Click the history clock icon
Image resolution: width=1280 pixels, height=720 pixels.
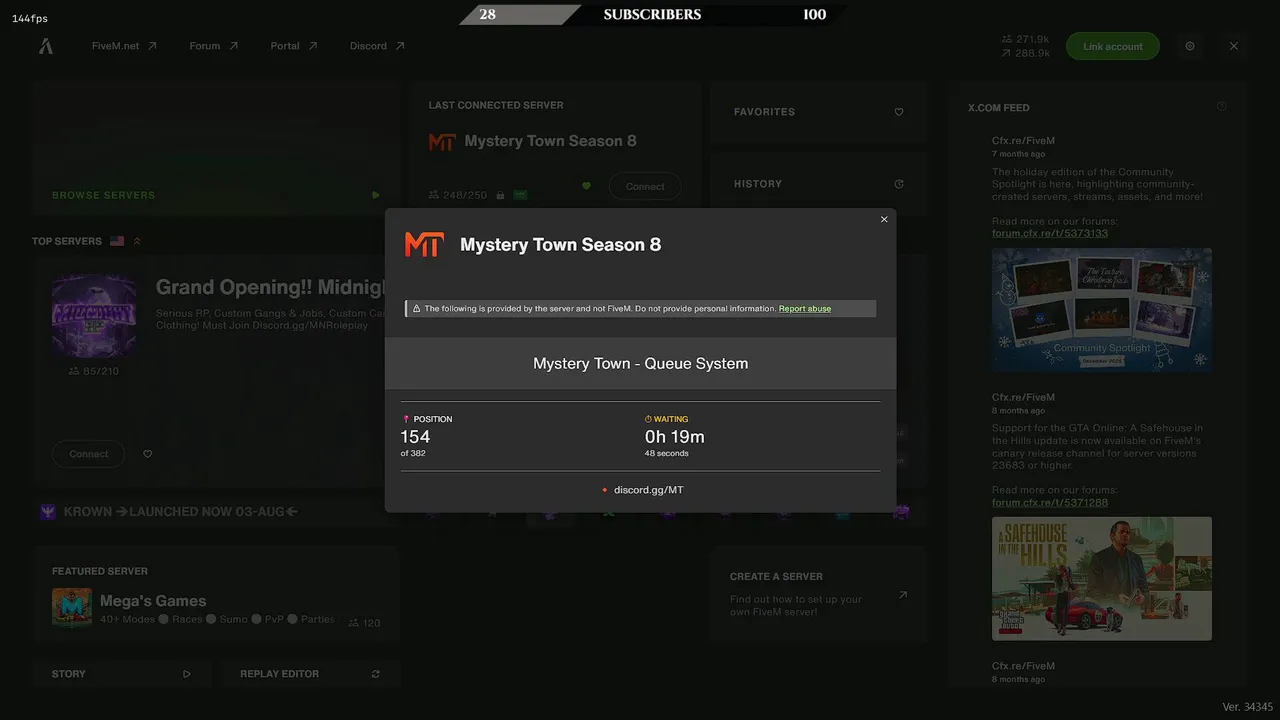tap(899, 184)
